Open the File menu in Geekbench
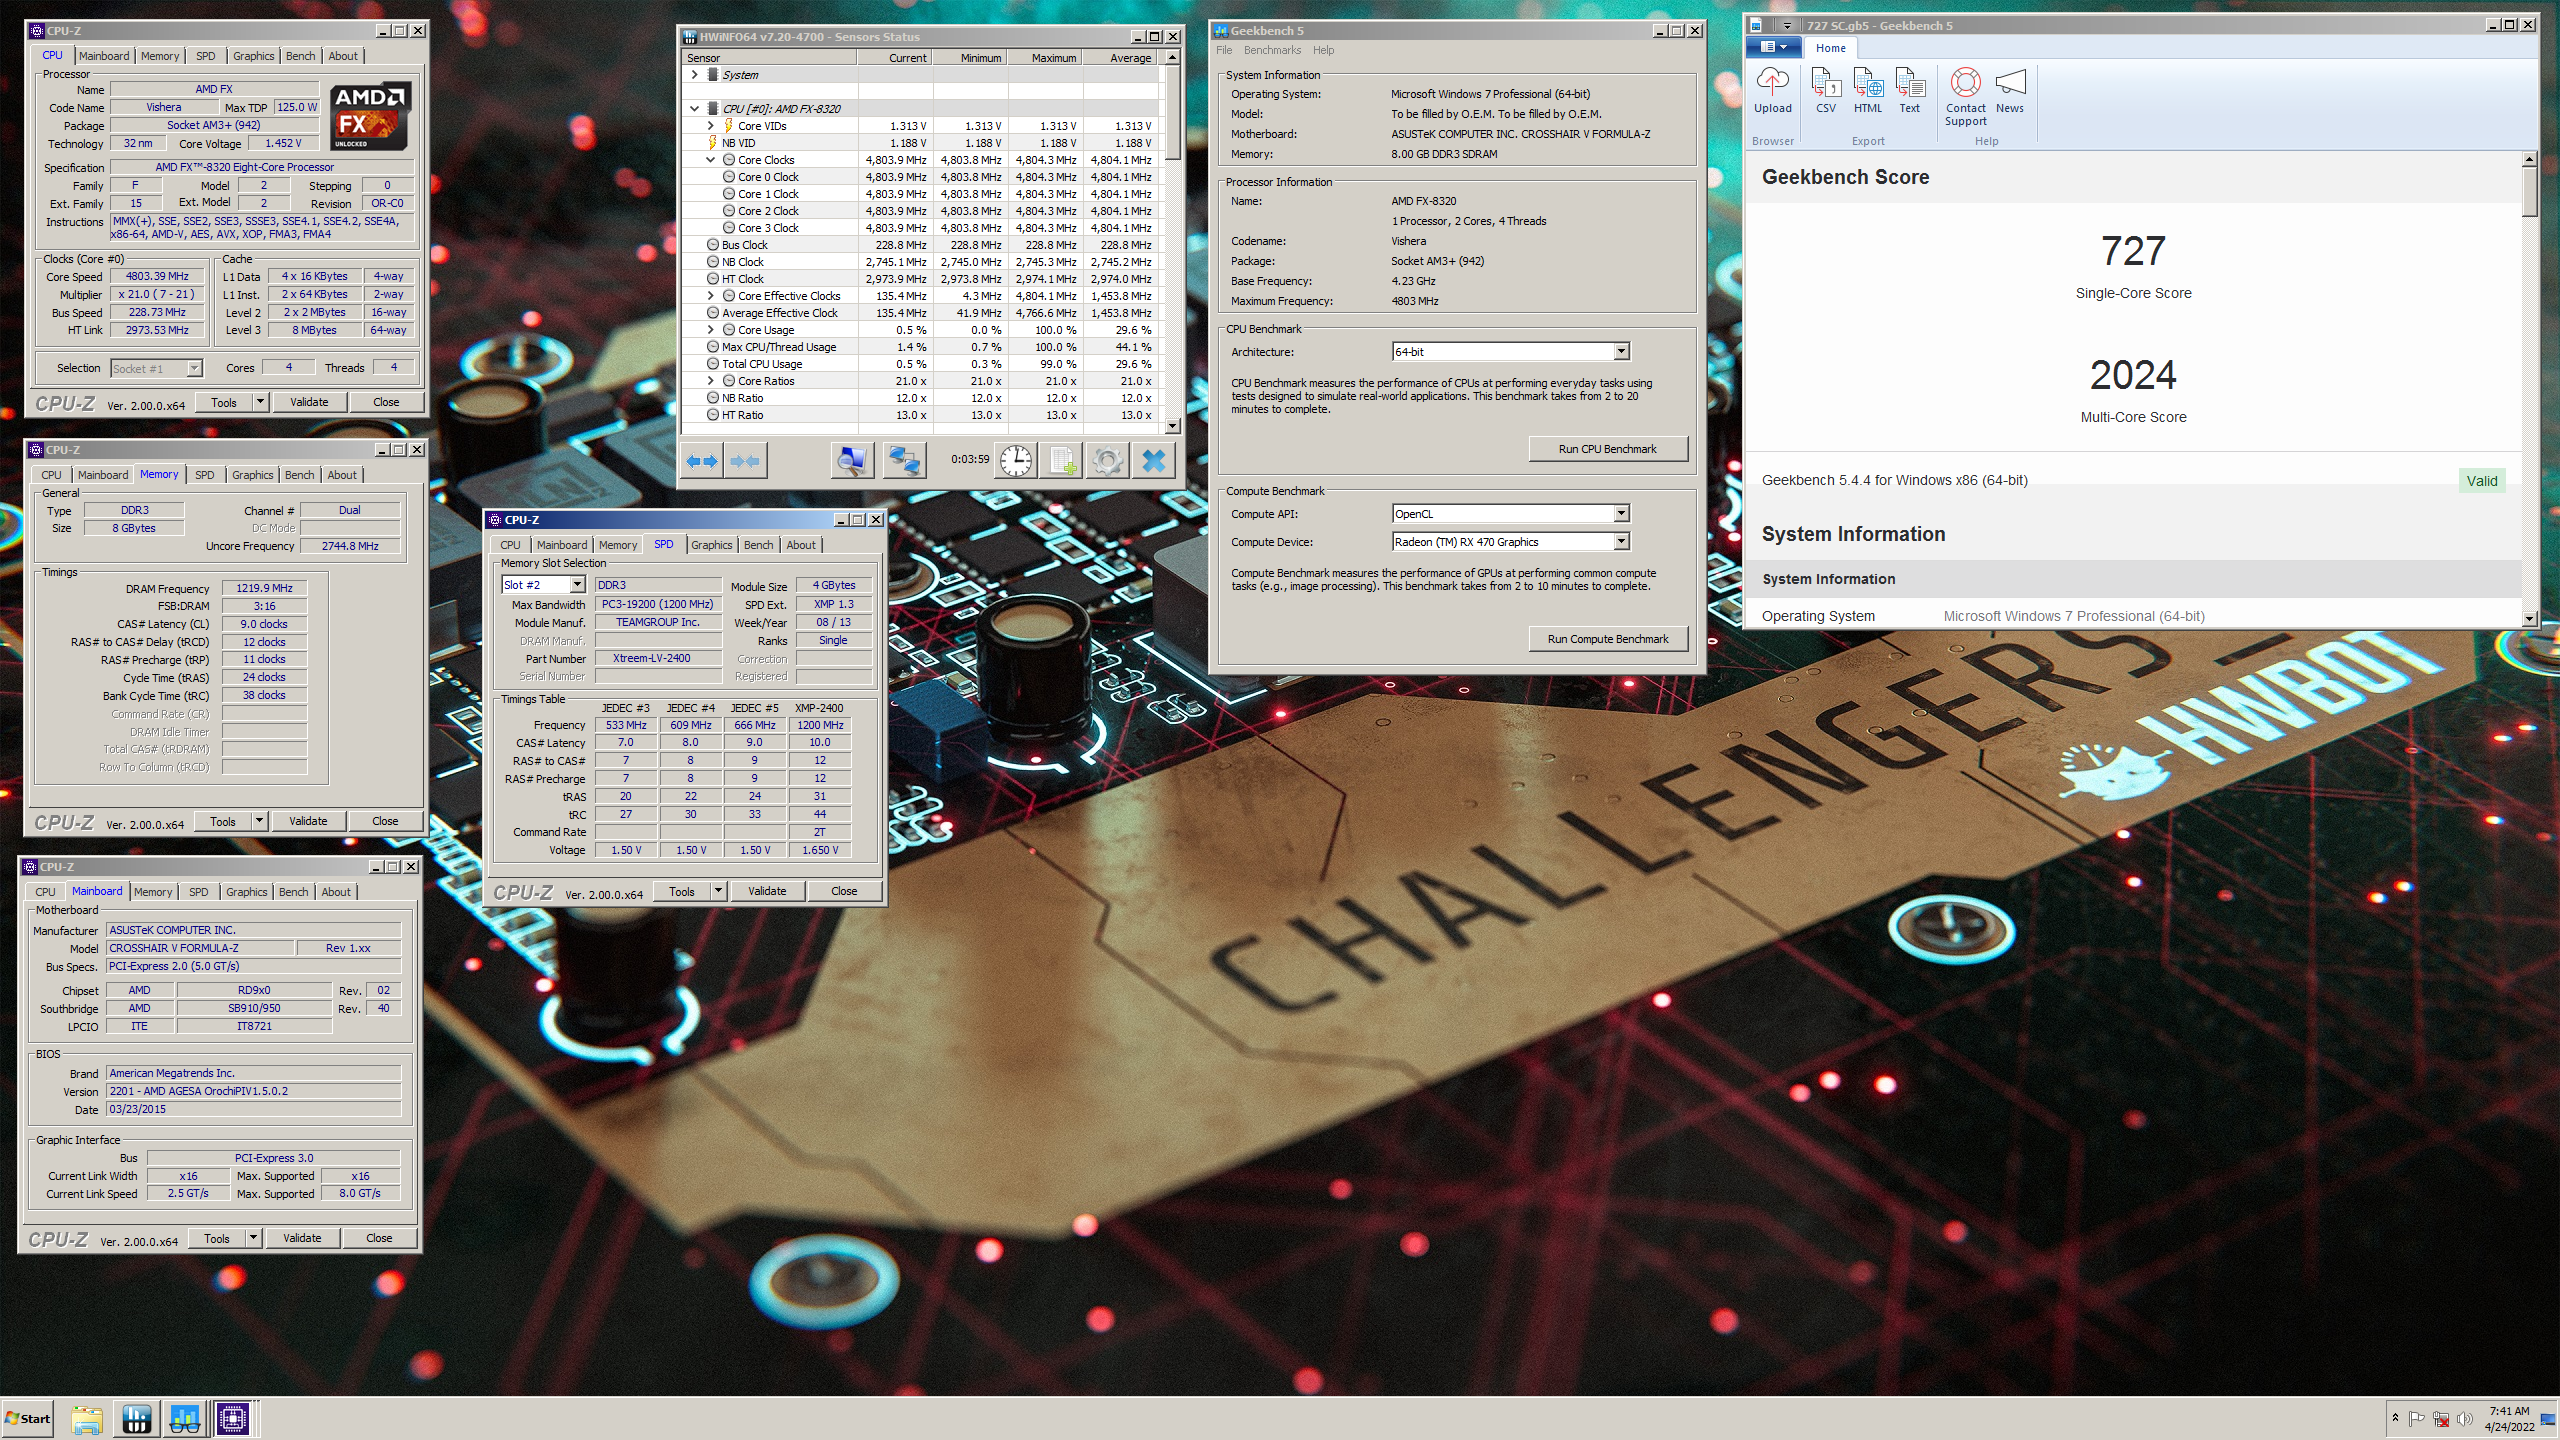The image size is (2560, 1440). (1224, 50)
